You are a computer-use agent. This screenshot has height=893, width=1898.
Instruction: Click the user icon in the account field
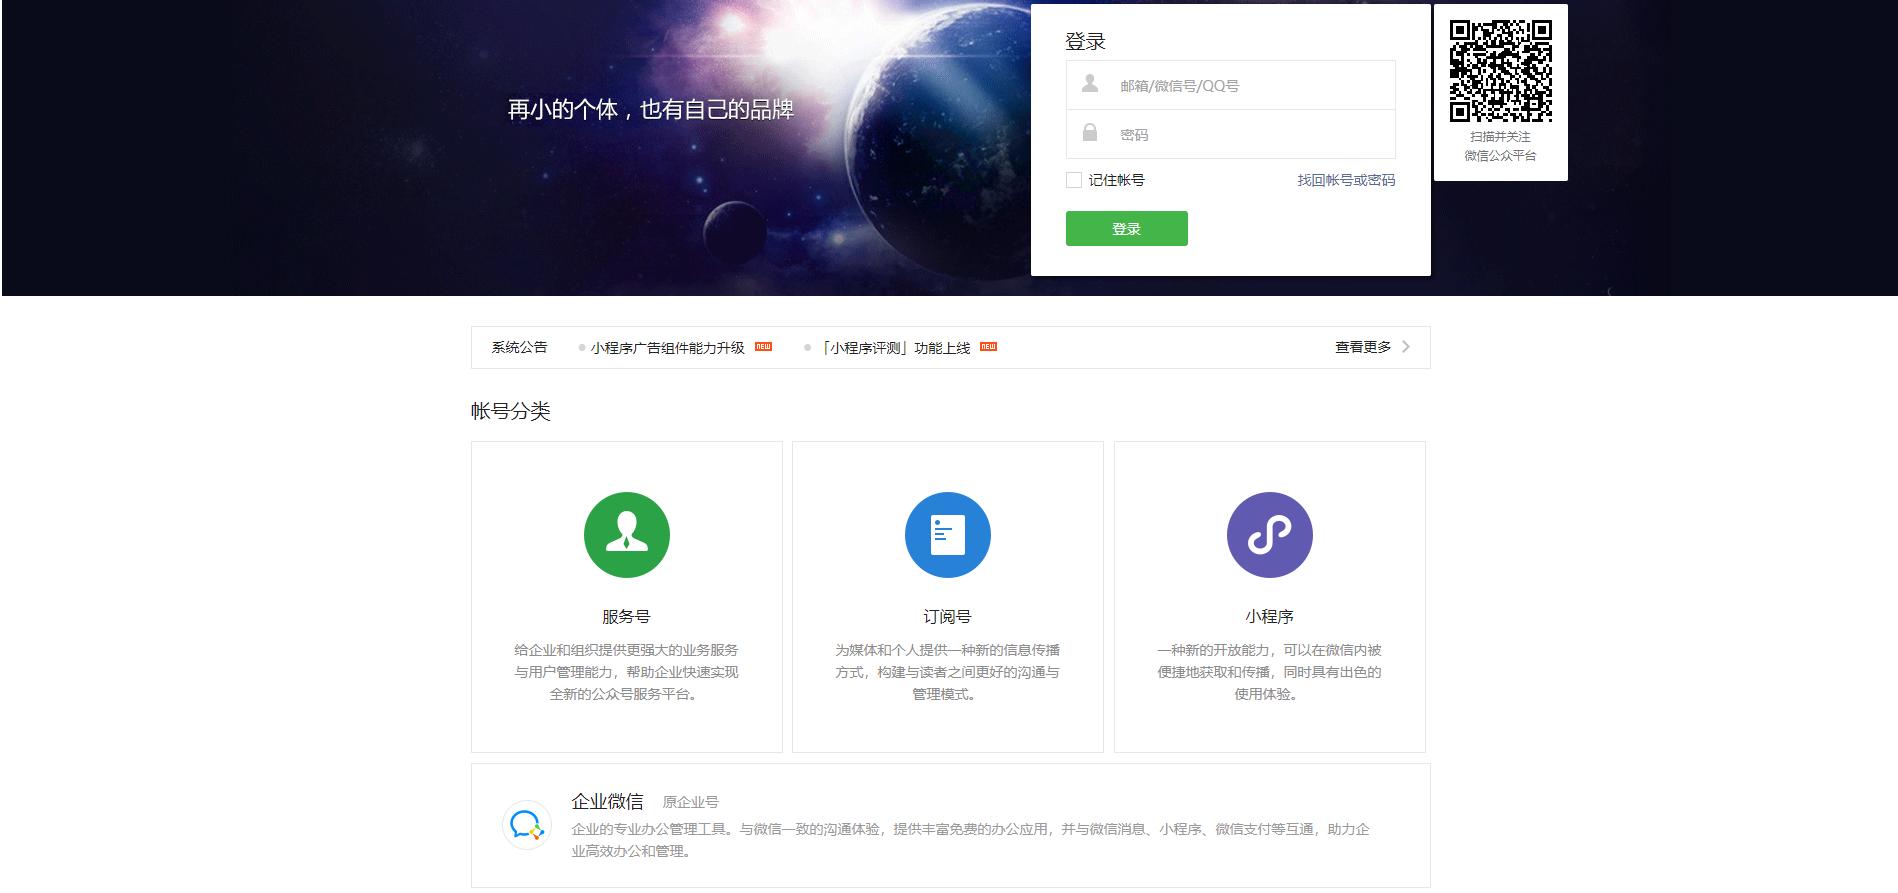coord(1090,83)
